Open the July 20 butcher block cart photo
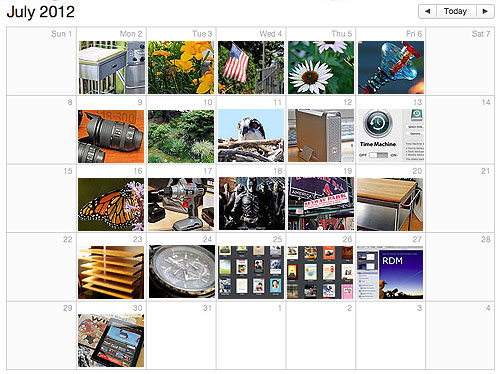 point(390,204)
